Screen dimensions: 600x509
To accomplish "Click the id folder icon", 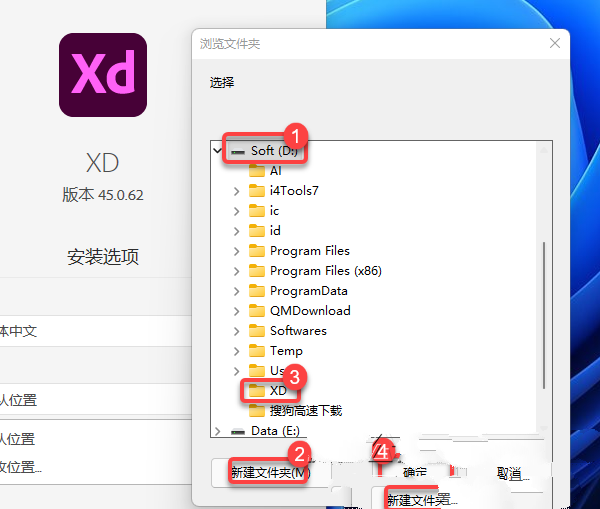I will pos(257,230).
